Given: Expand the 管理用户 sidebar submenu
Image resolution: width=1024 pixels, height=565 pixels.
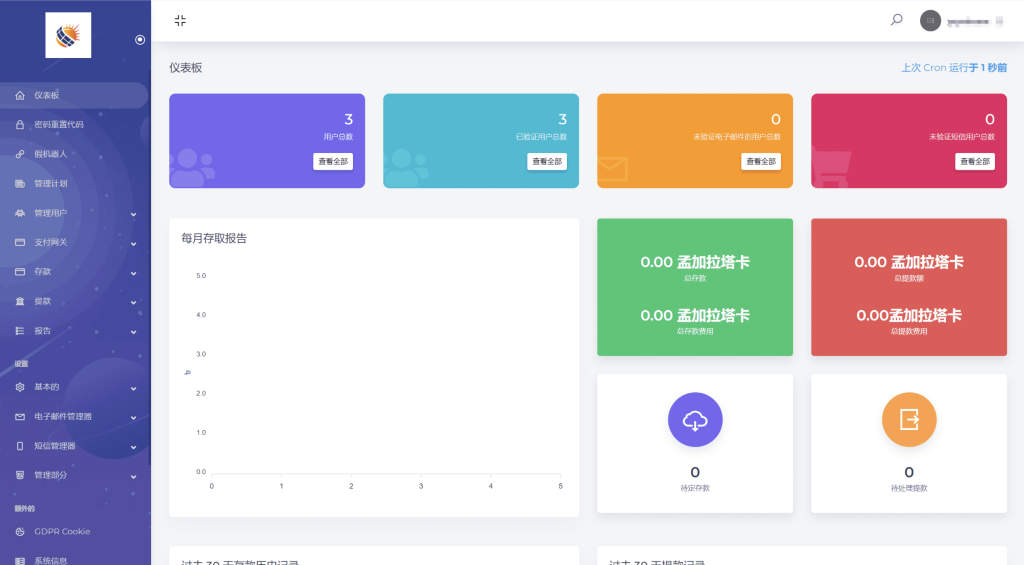Looking at the screenshot, I should [133, 213].
